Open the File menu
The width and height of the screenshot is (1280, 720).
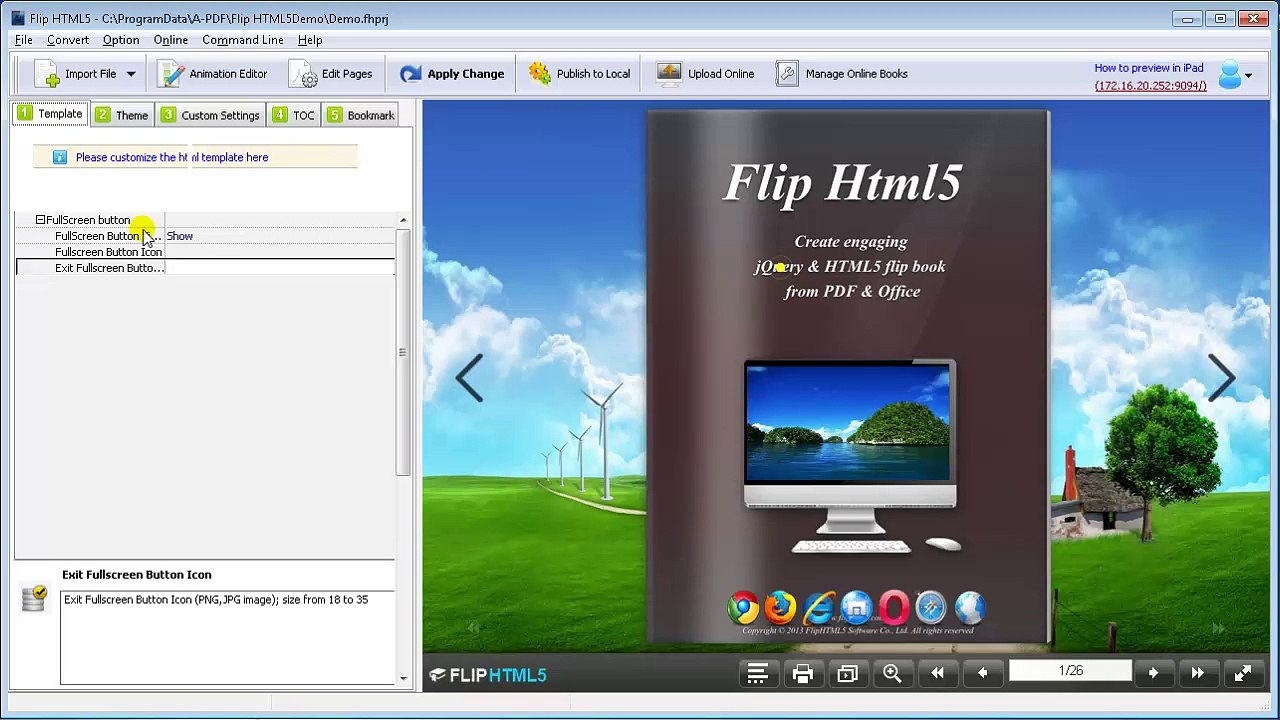coord(24,40)
